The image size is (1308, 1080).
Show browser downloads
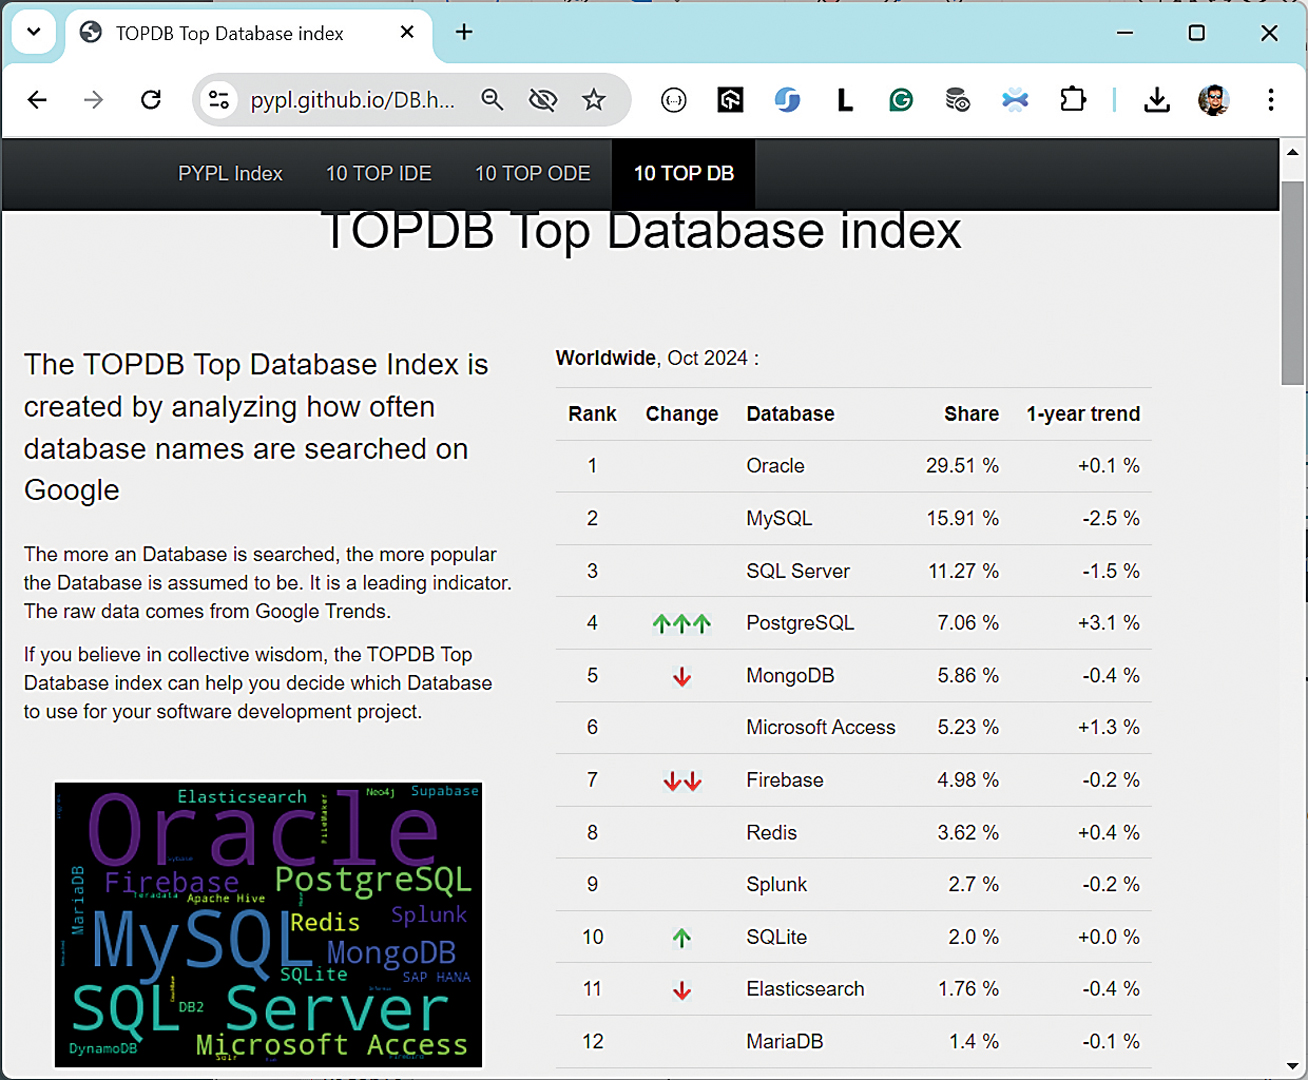[x=1157, y=100]
